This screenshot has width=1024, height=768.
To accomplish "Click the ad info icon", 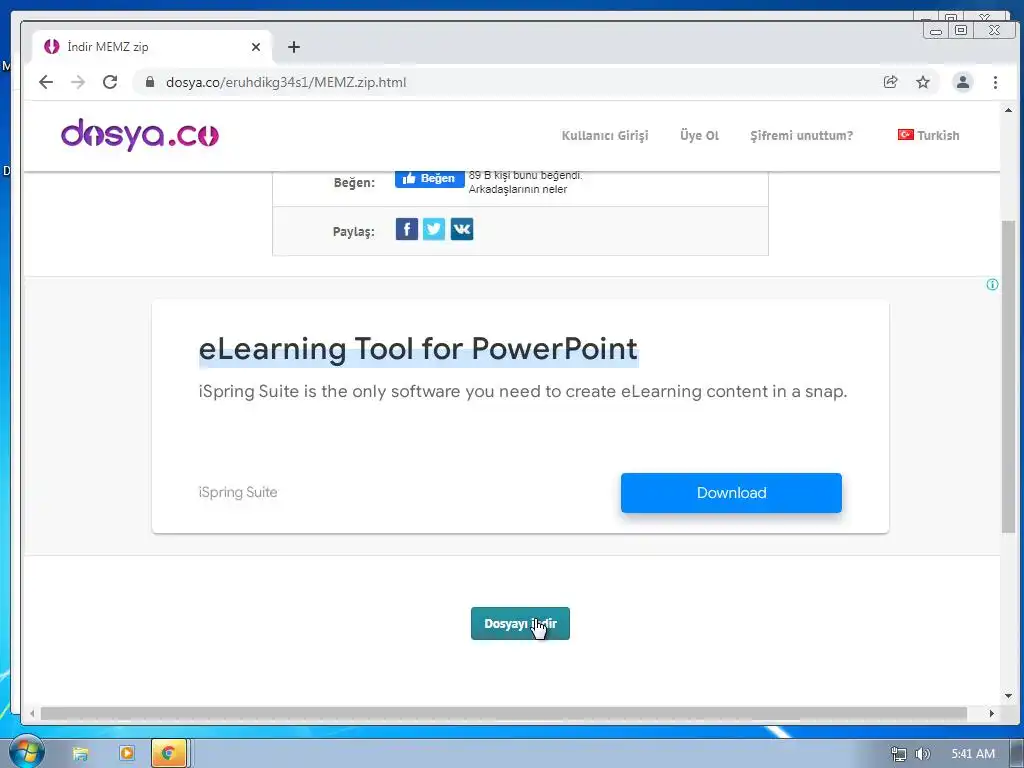I will click(992, 285).
